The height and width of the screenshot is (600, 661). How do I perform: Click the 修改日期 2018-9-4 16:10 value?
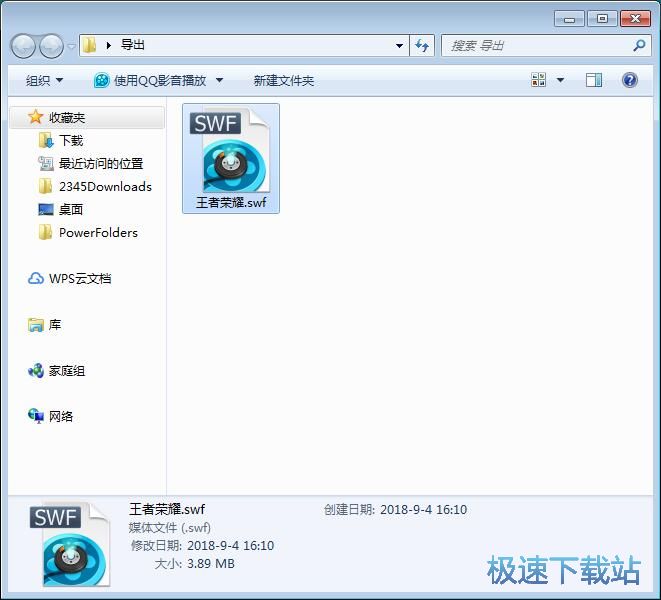pyautogui.click(x=231, y=545)
